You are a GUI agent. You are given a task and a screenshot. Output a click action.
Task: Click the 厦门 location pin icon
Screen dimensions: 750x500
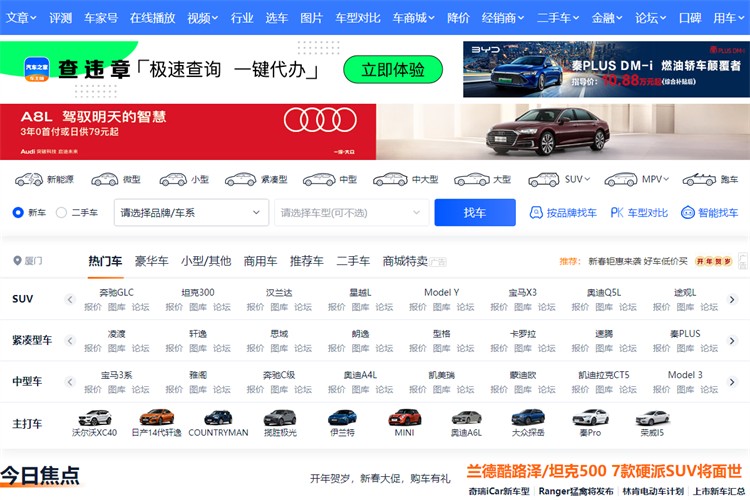[17, 261]
